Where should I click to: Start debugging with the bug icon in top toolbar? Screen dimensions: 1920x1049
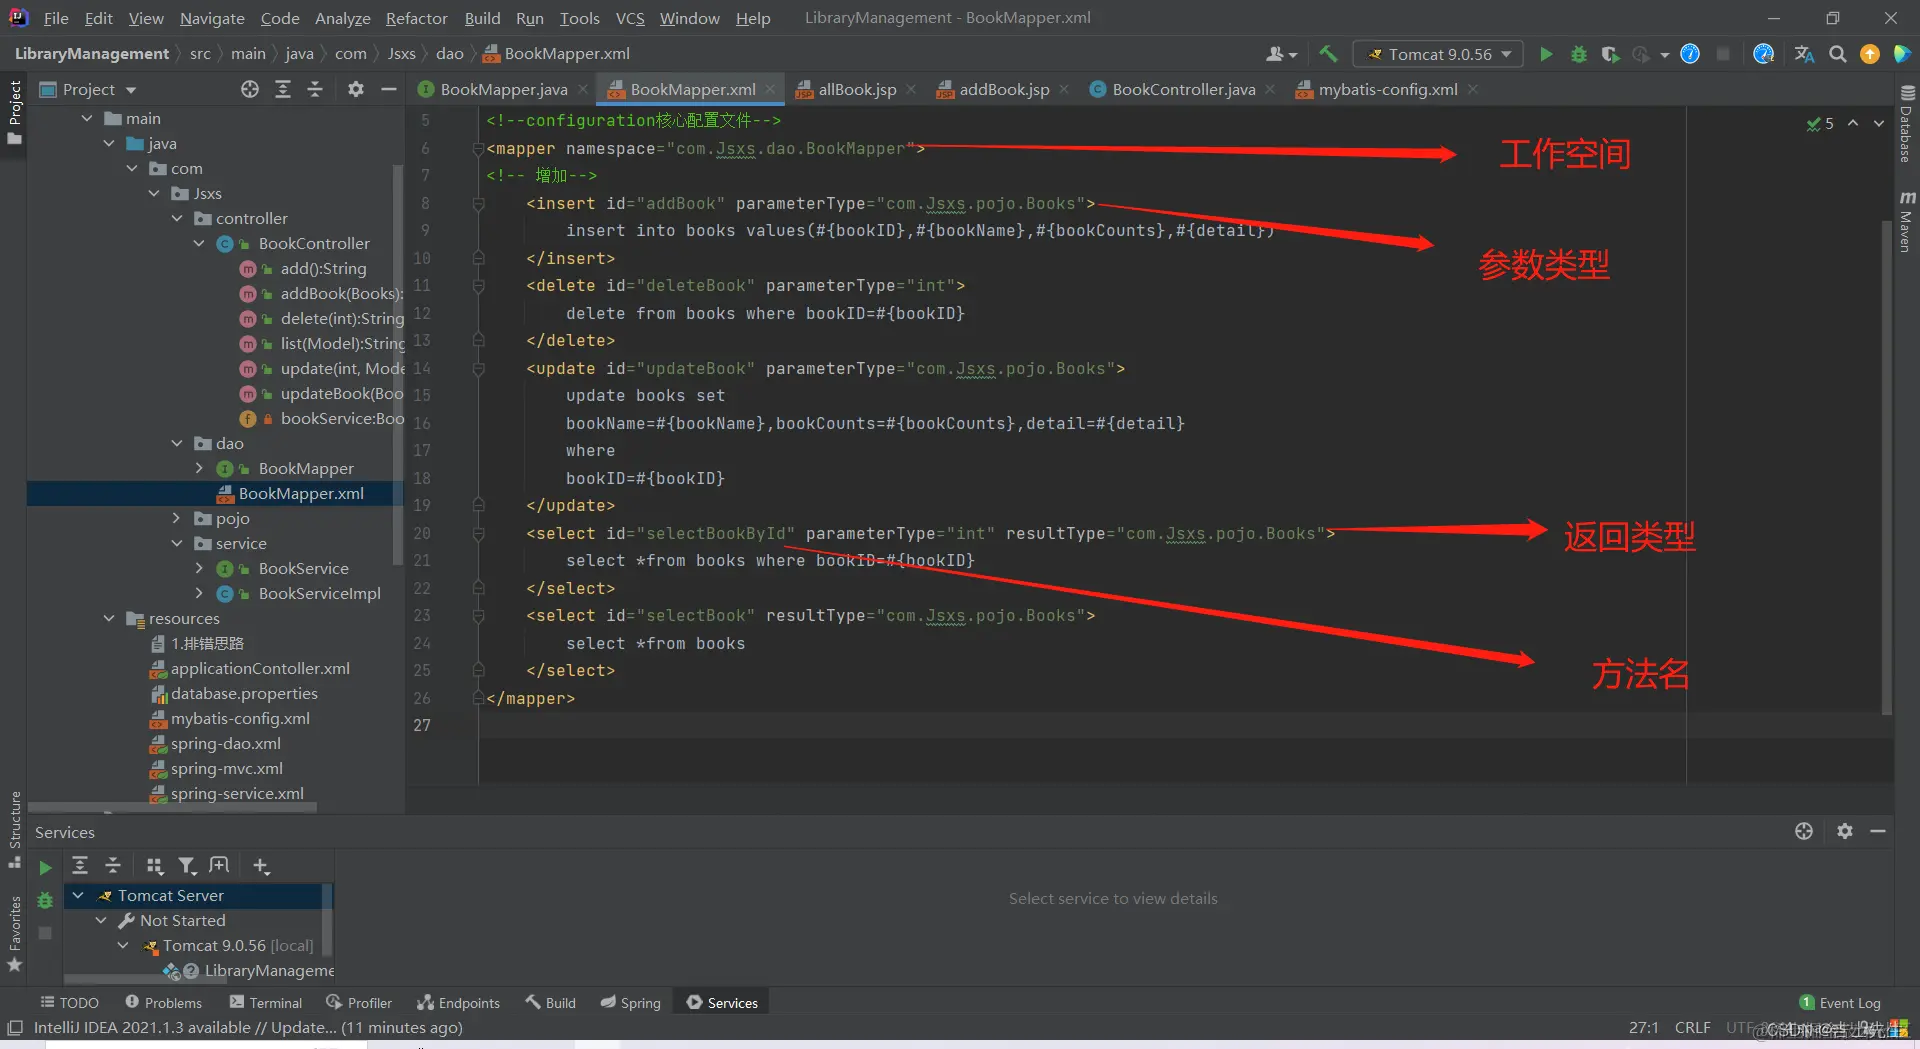tap(1579, 54)
